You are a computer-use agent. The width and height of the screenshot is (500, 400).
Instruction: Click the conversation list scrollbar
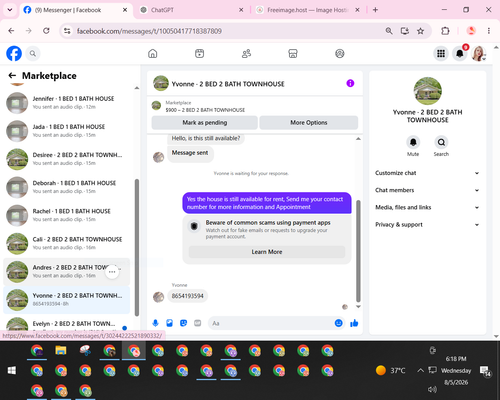[x=137, y=247]
